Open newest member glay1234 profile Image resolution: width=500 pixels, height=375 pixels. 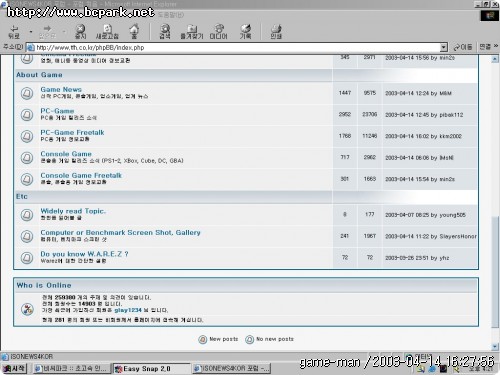[x=128, y=310]
